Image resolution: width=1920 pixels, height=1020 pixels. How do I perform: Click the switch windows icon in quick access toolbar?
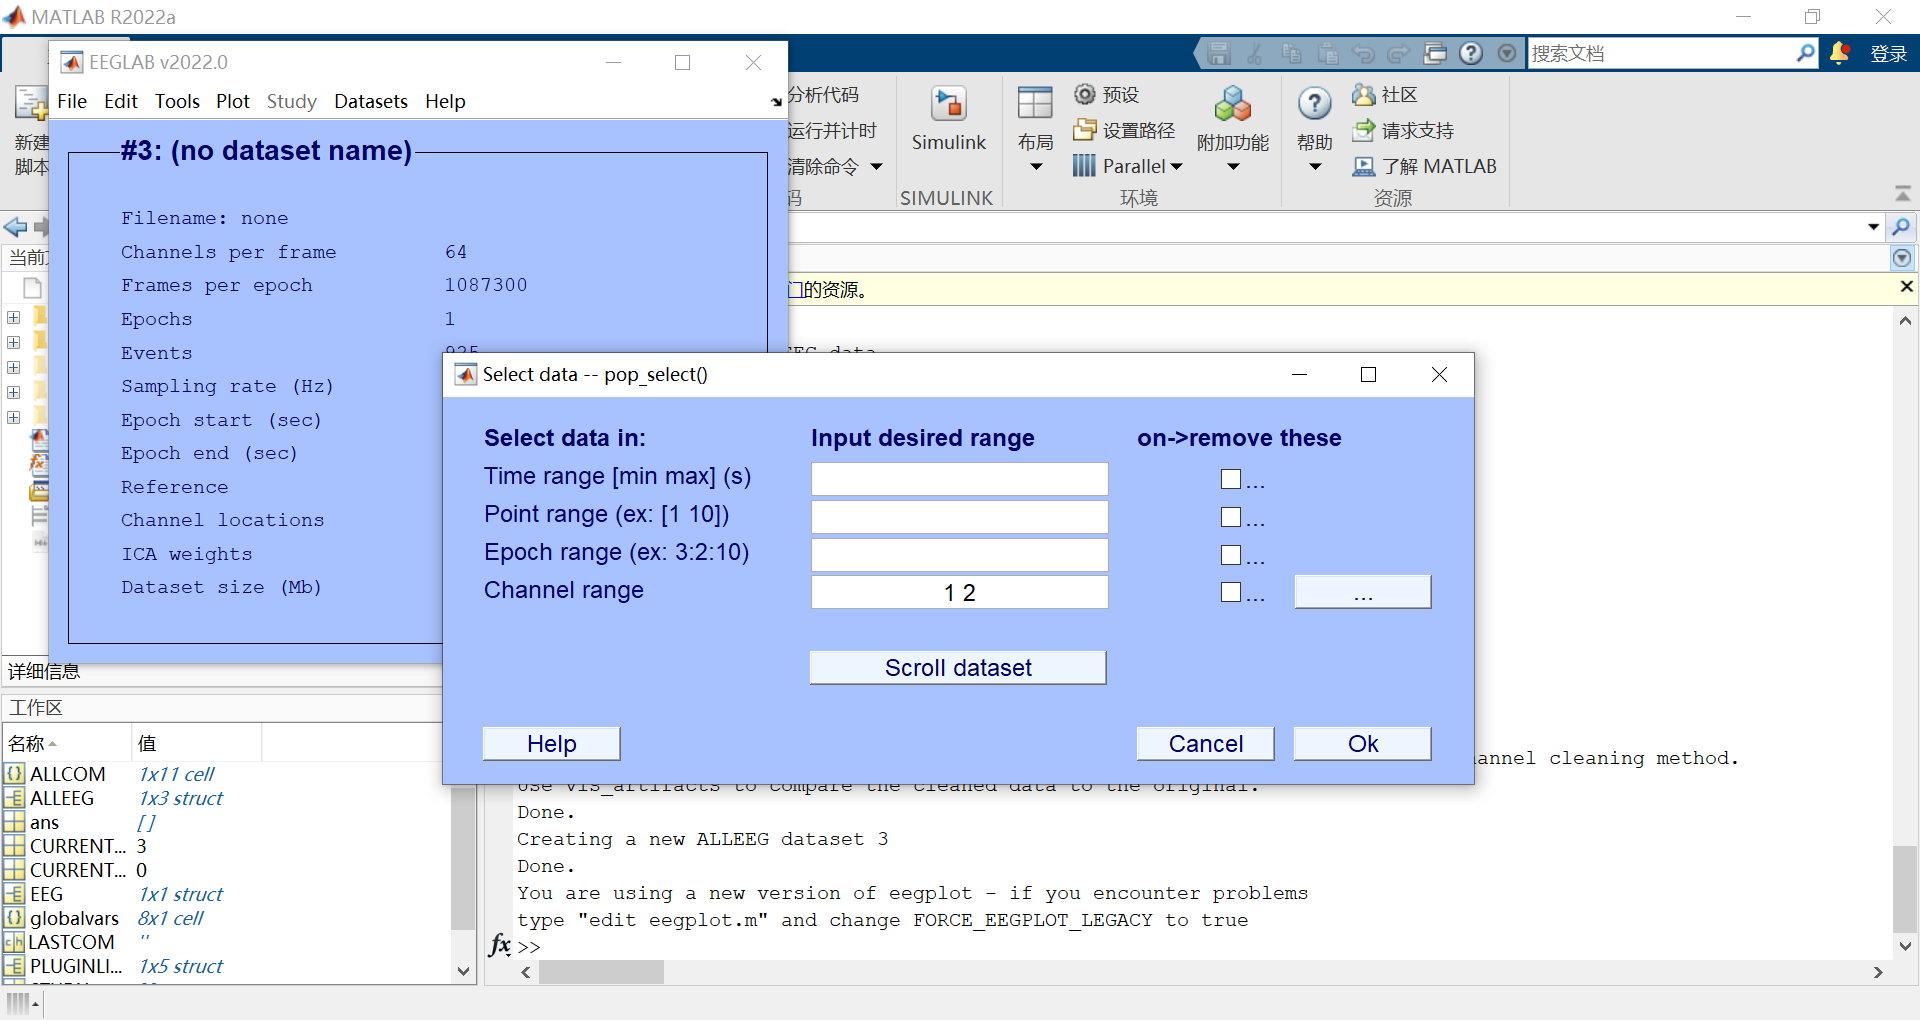click(1435, 53)
